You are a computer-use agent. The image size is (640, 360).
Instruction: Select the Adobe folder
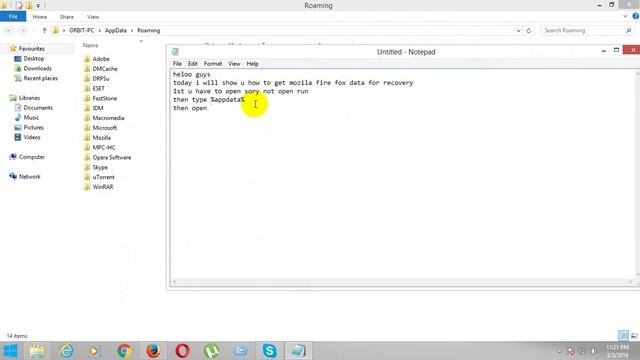pos(101,59)
